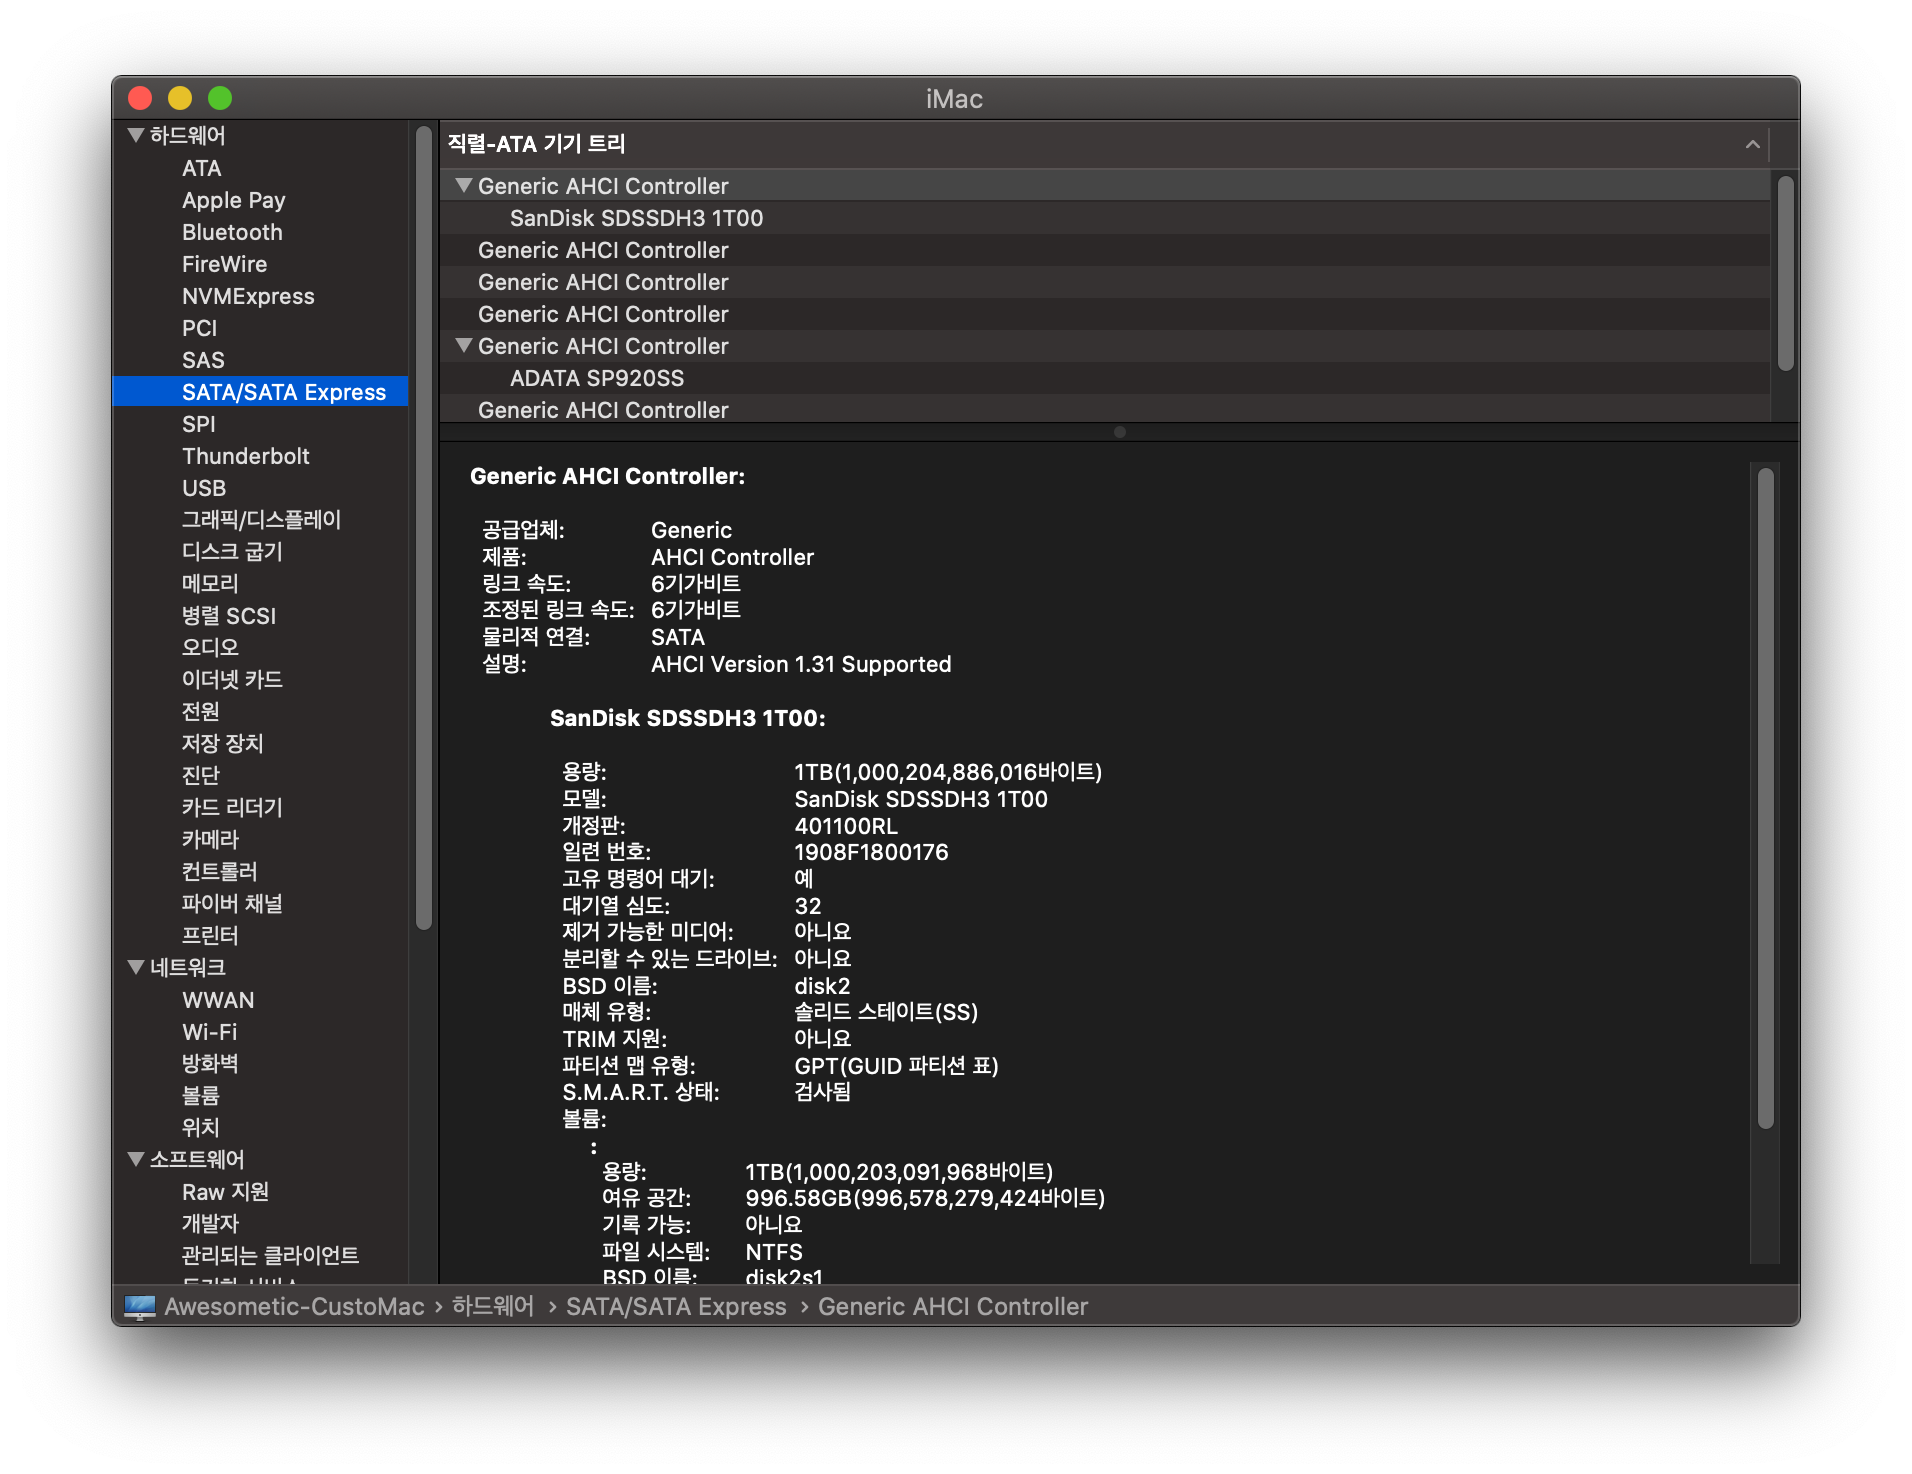Collapse the 소프트웨어 section triangle
The height and width of the screenshot is (1474, 1912).
(x=136, y=1159)
